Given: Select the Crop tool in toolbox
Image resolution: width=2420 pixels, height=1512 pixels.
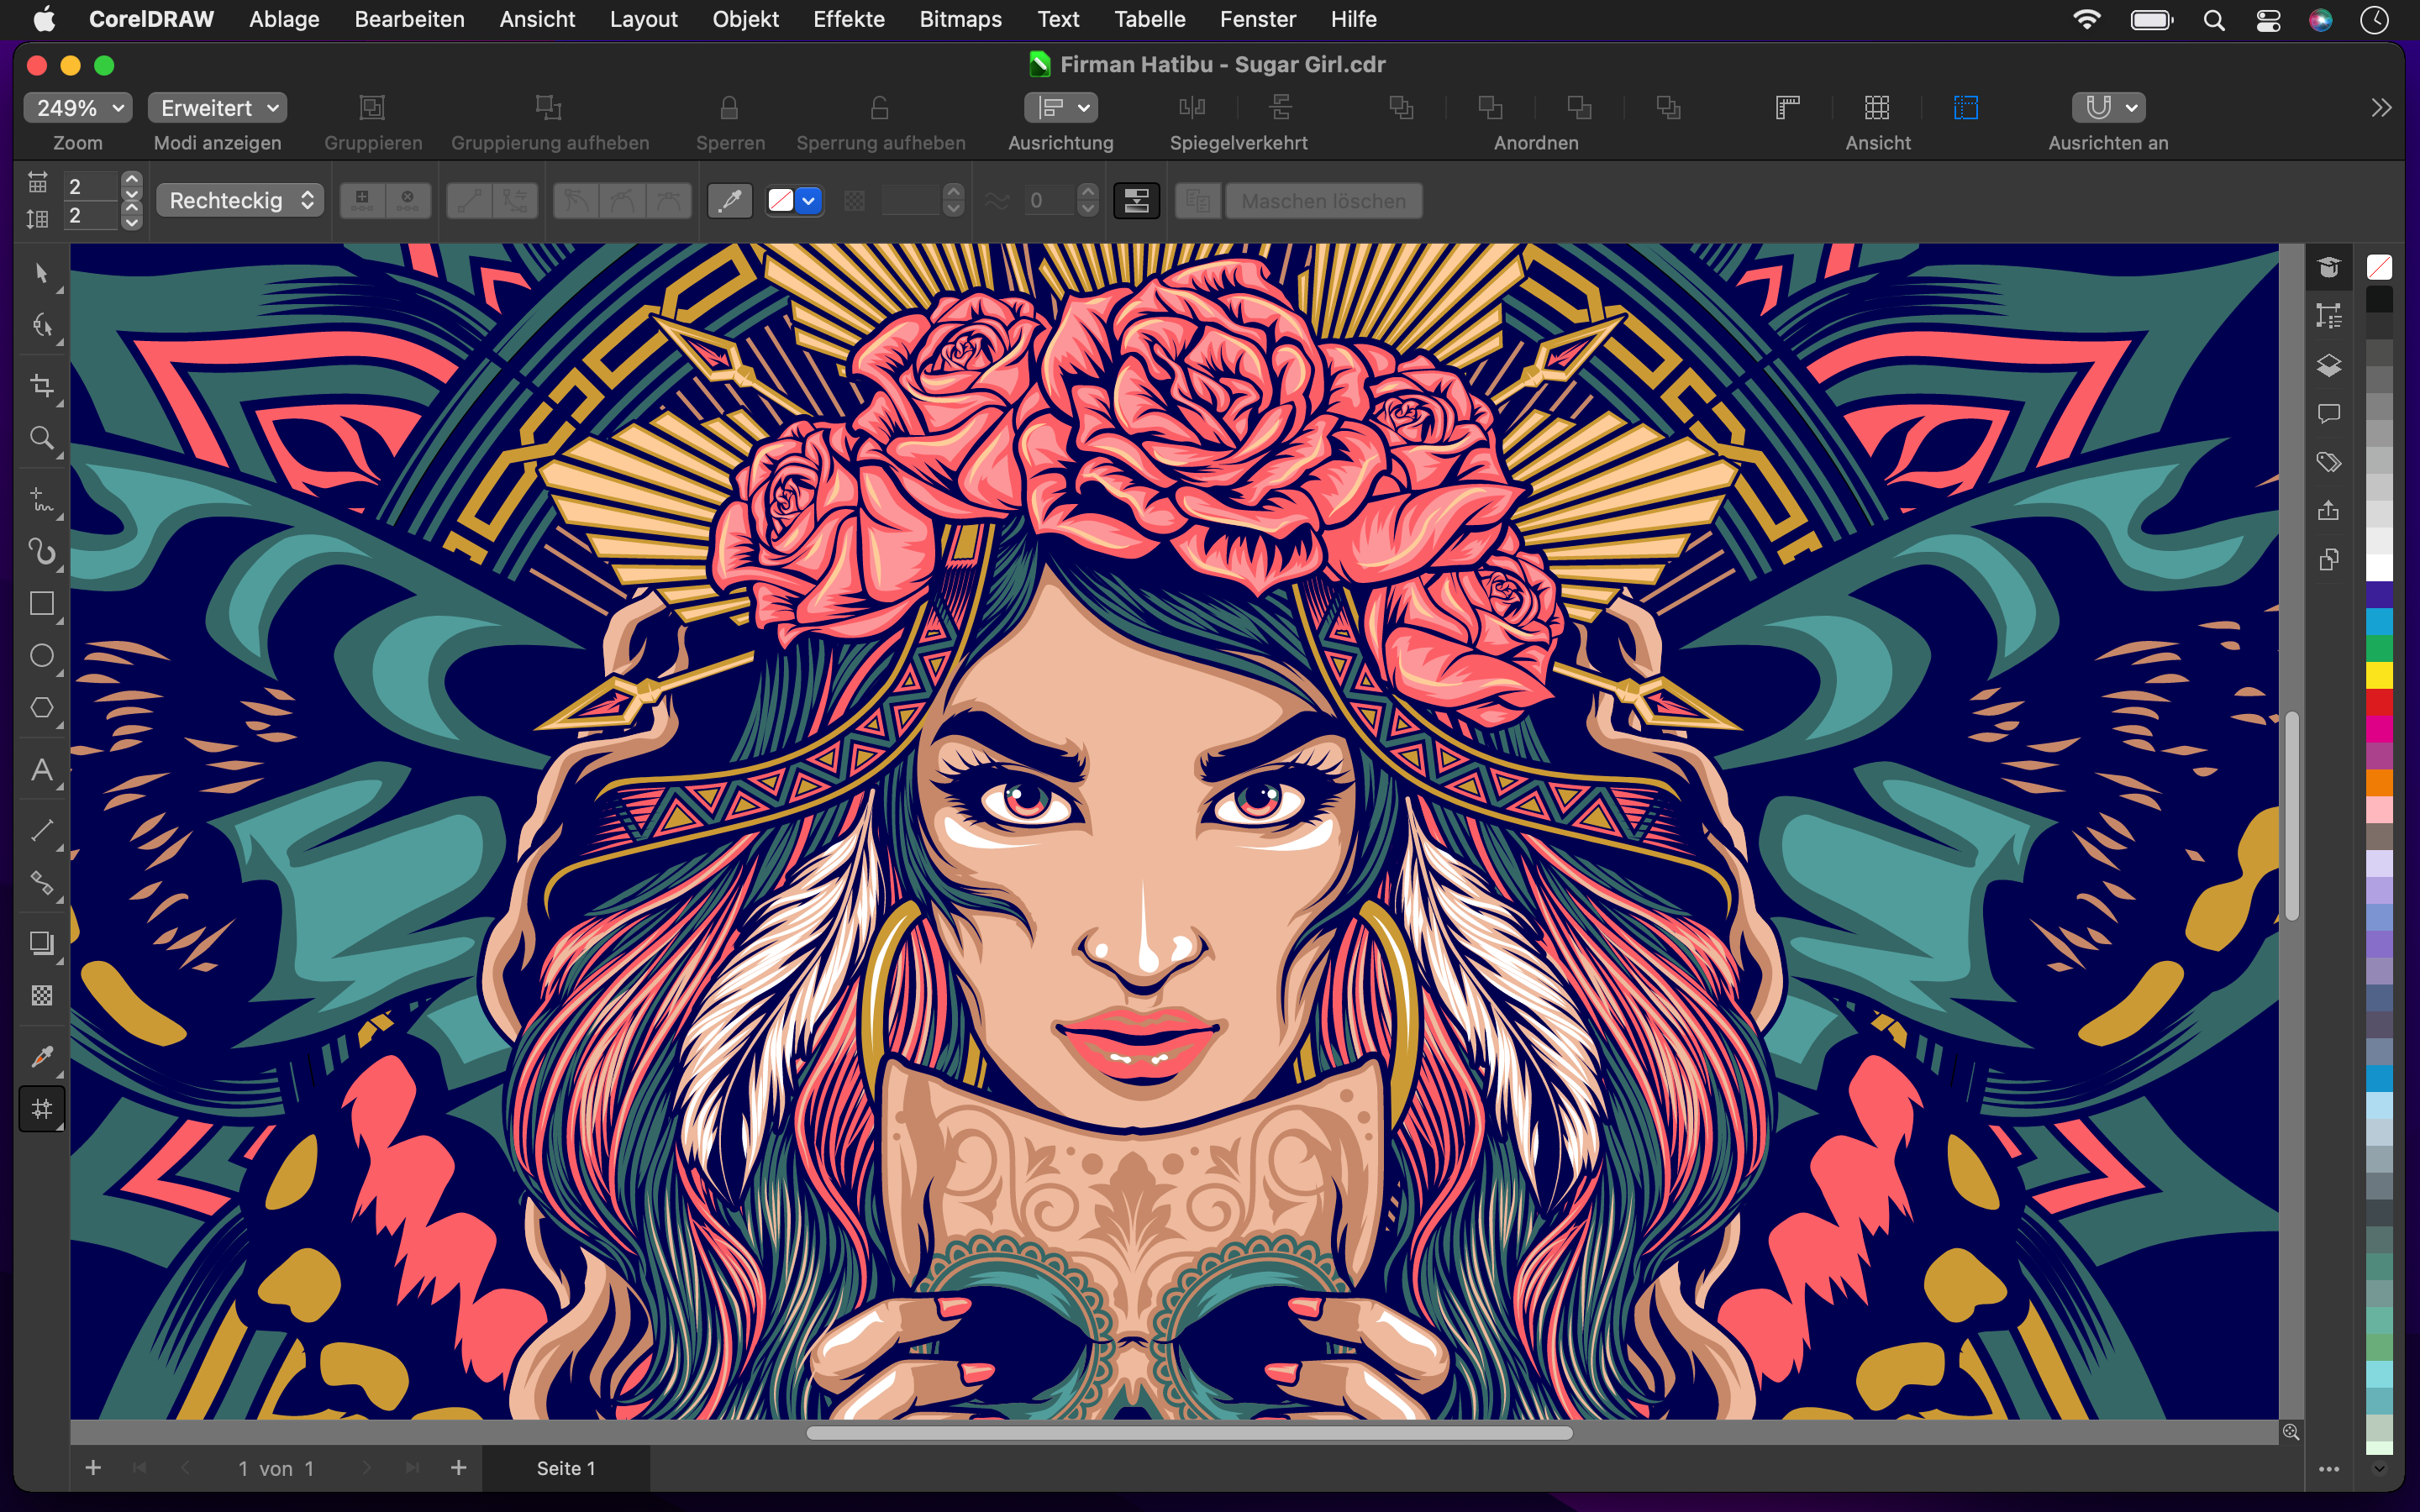Looking at the screenshot, I should 42,386.
